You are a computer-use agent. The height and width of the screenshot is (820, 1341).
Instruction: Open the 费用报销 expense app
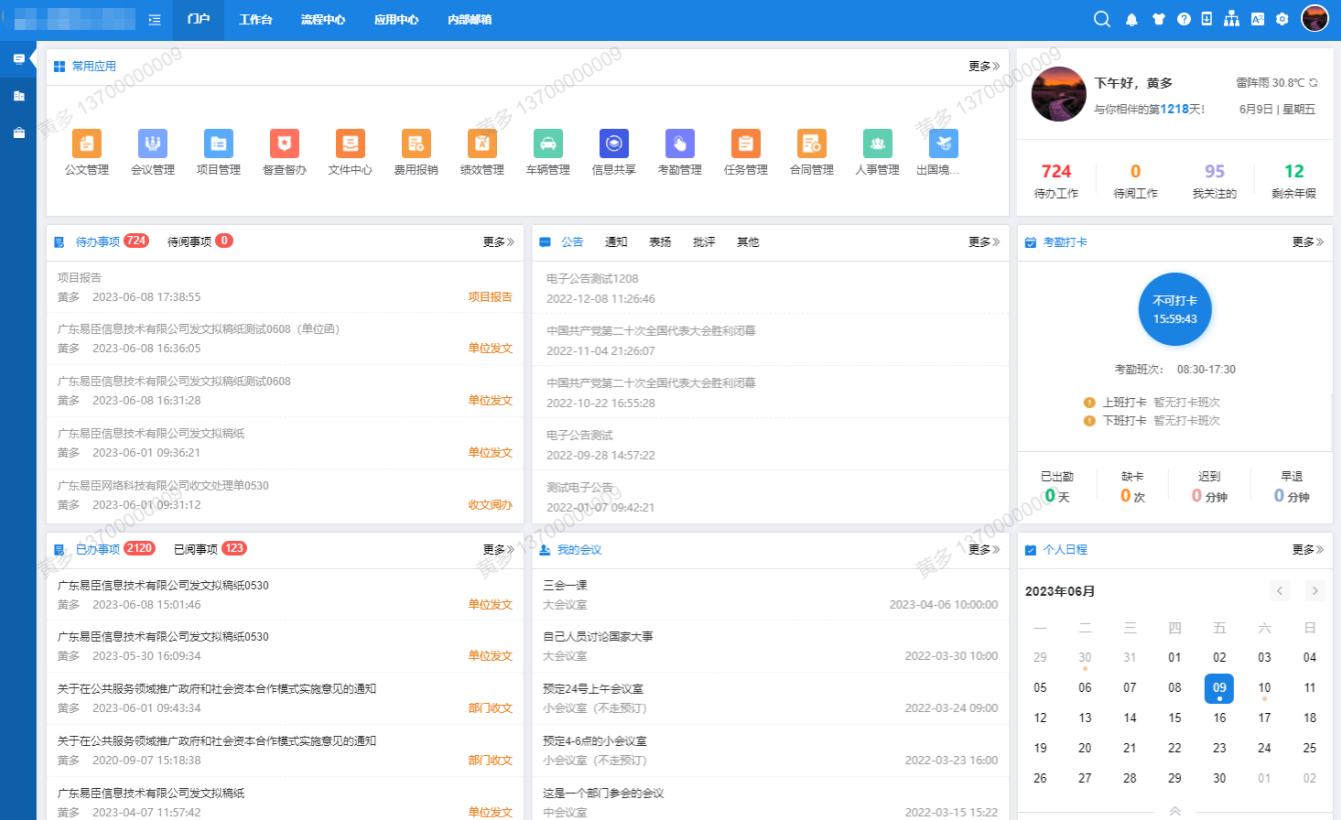click(x=416, y=144)
